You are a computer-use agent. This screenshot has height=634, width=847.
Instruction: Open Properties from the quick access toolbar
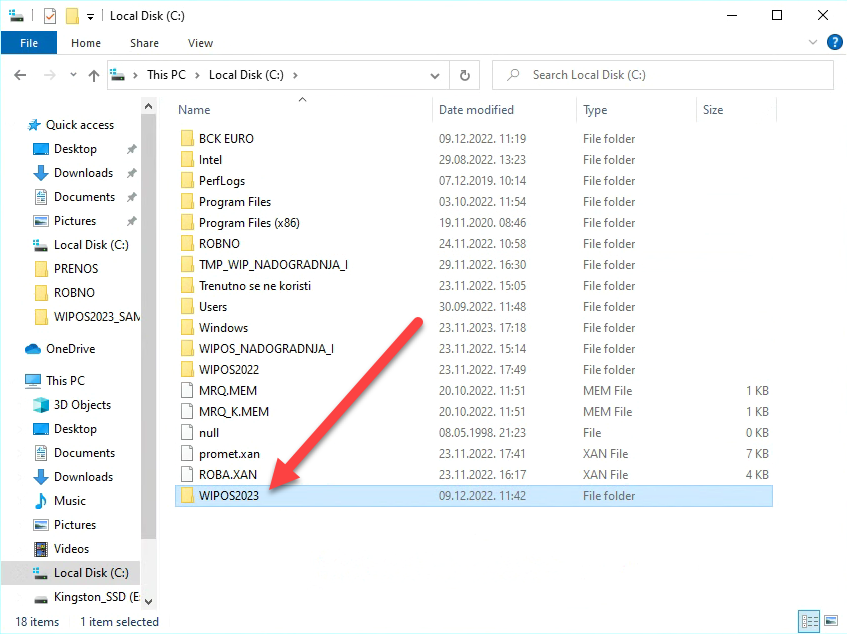pos(50,16)
